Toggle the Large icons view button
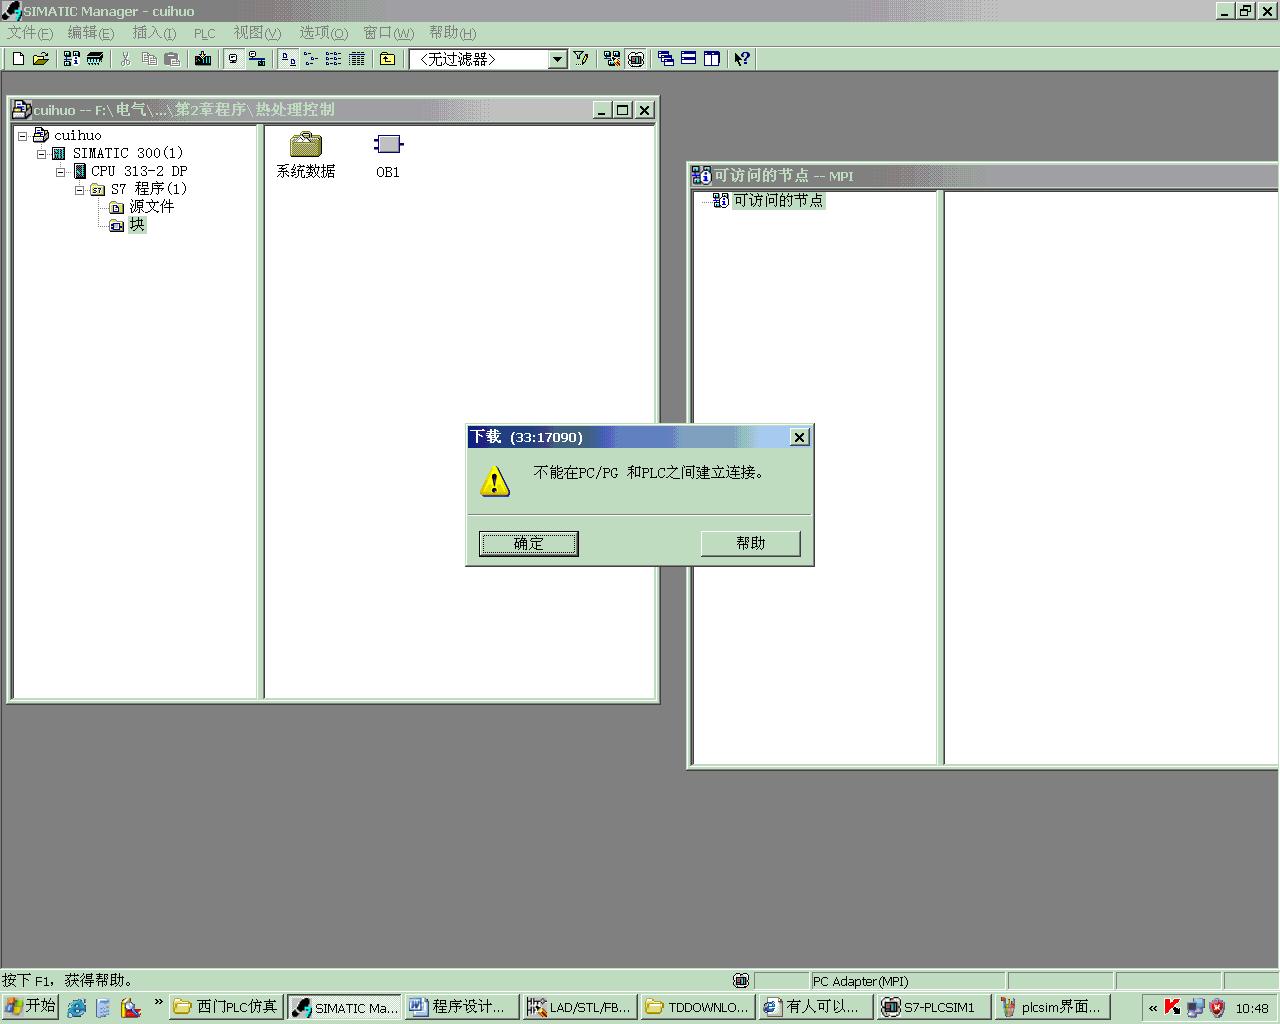This screenshot has height=1024, width=1280. pyautogui.click(x=288, y=59)
